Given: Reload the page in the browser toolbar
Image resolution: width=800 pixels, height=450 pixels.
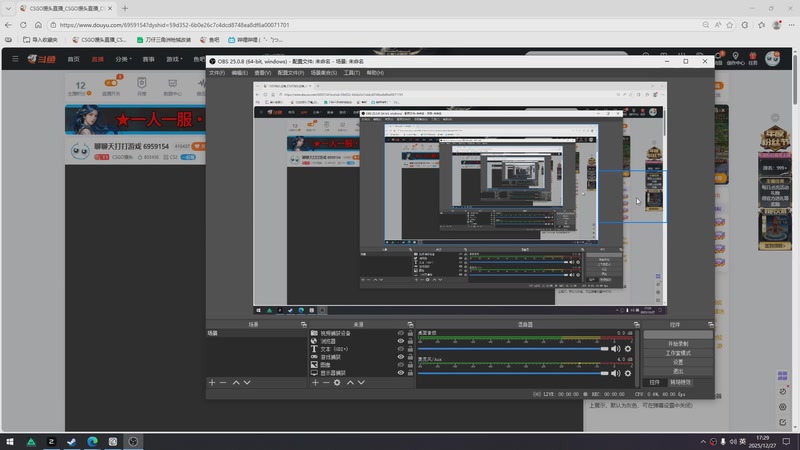Looking at the screenshot, I should 23,24.
